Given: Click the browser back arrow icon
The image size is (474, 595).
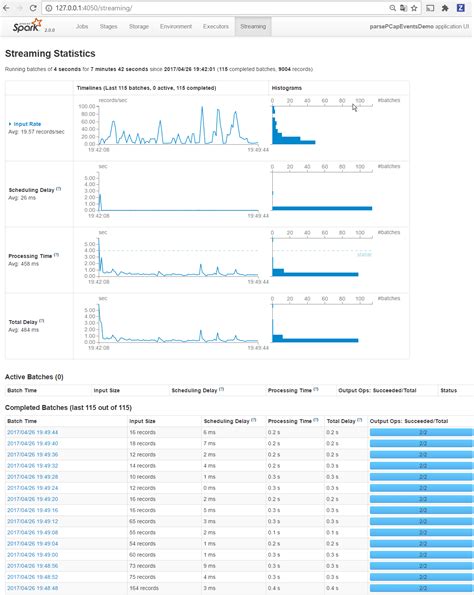Looking at the screenshot, I should pos(6,8).
